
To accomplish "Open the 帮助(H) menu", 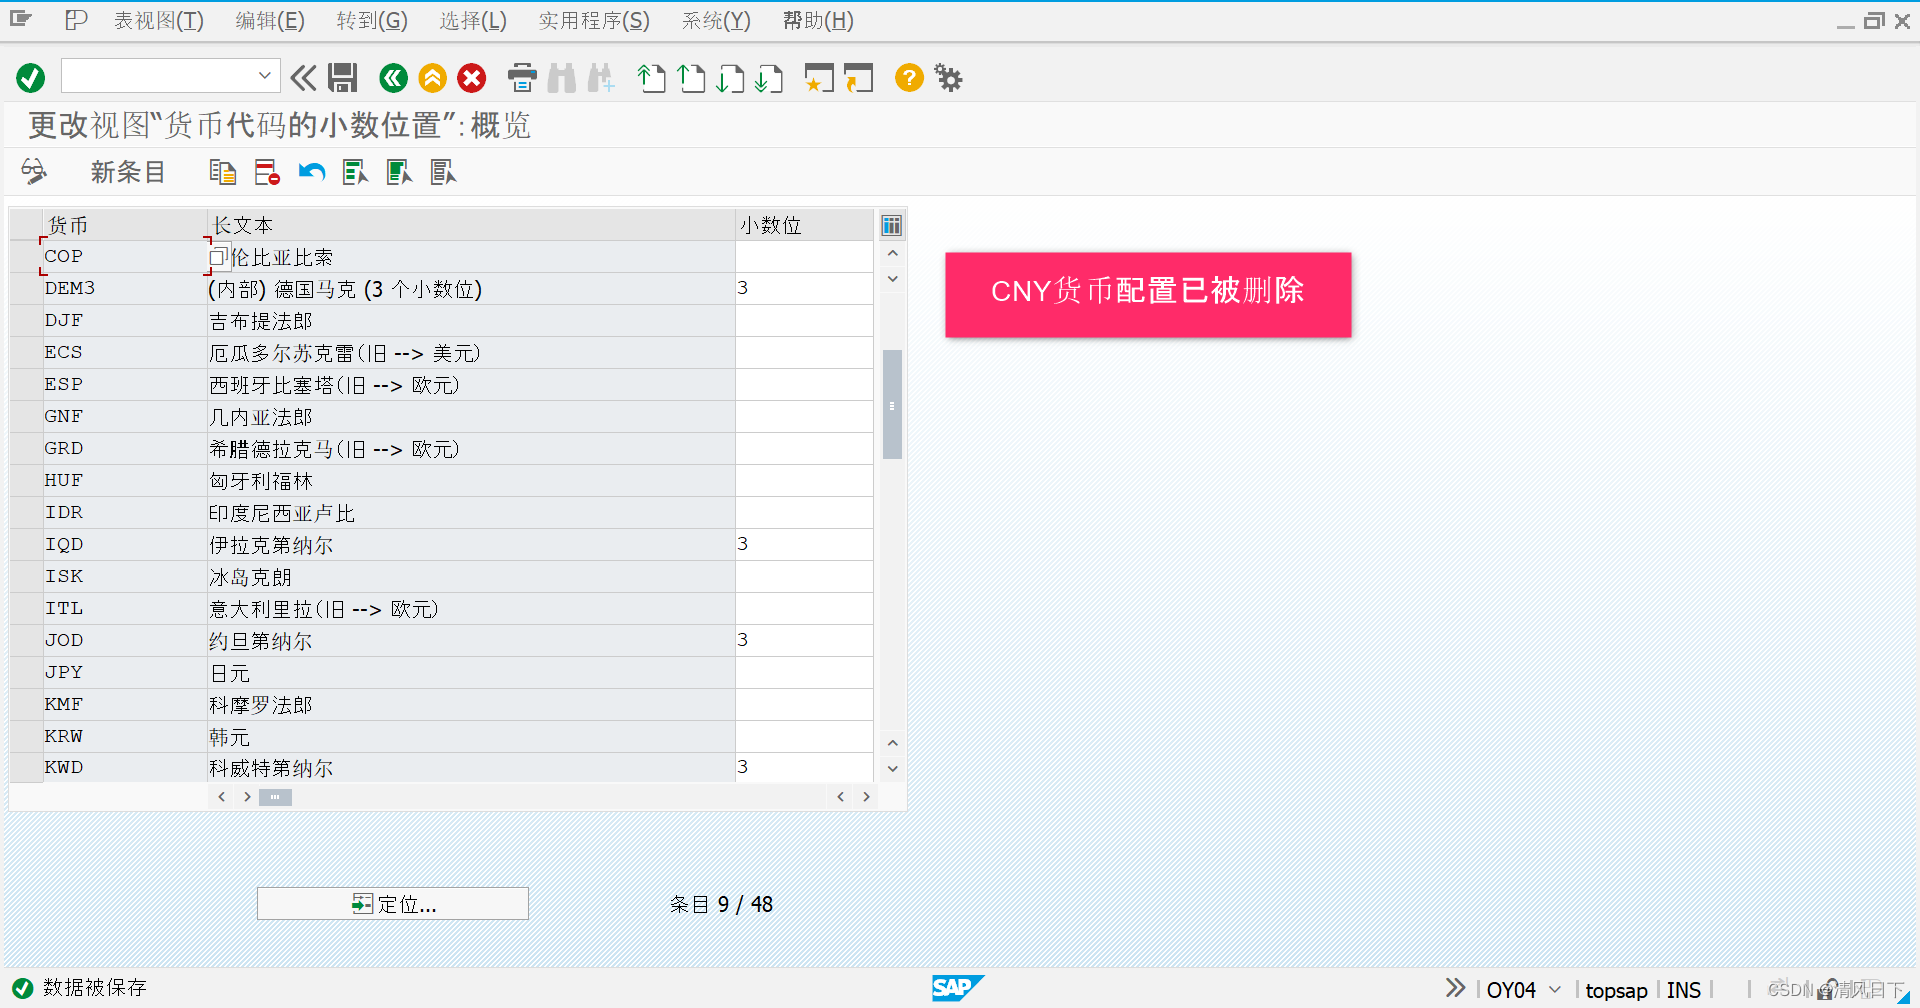I will (x=818, y=21).
